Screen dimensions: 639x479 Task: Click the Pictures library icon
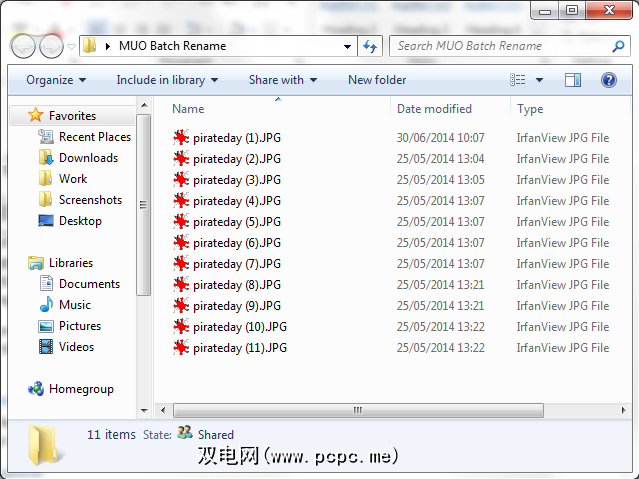(46, 326)
